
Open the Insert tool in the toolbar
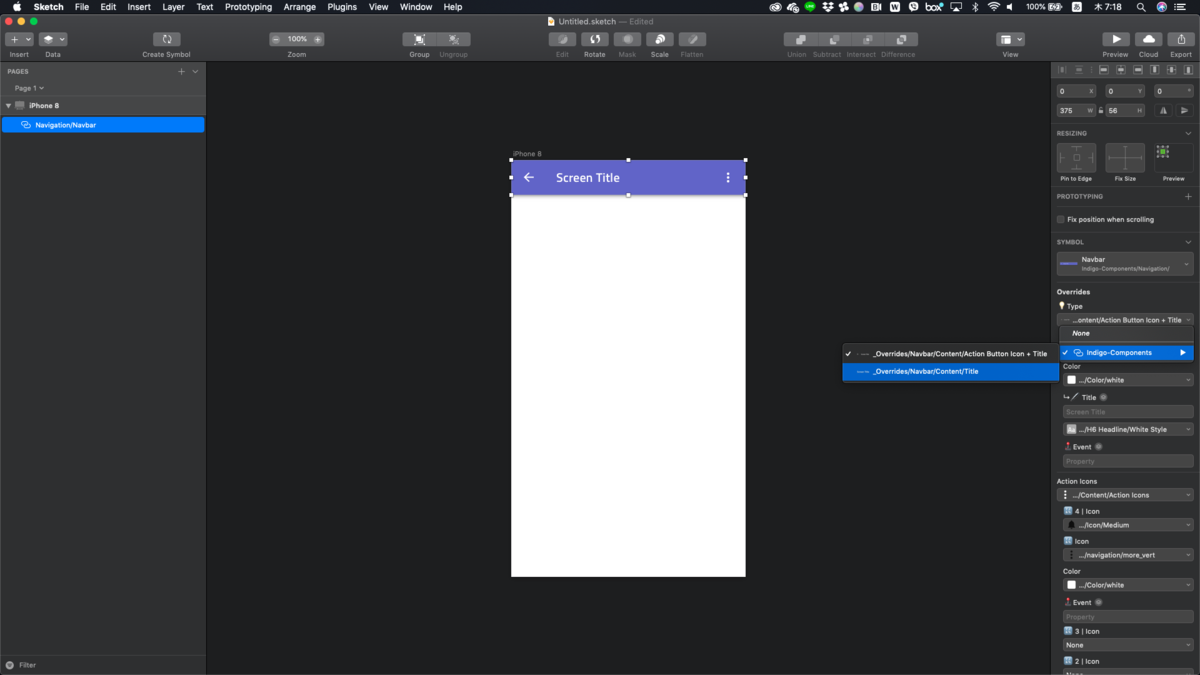tap(19, 39)
